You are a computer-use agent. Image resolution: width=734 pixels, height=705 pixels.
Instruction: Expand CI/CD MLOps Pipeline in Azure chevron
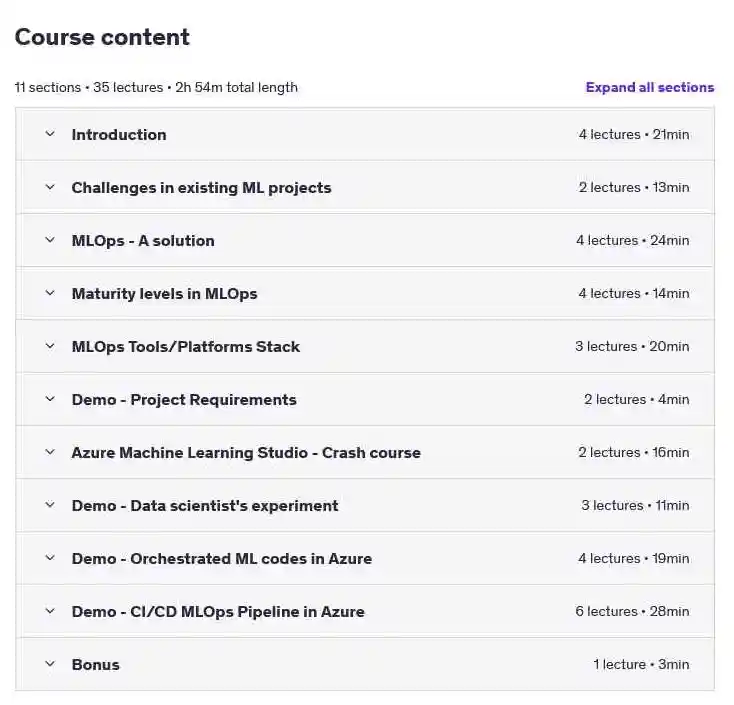(x=50, y=611)
